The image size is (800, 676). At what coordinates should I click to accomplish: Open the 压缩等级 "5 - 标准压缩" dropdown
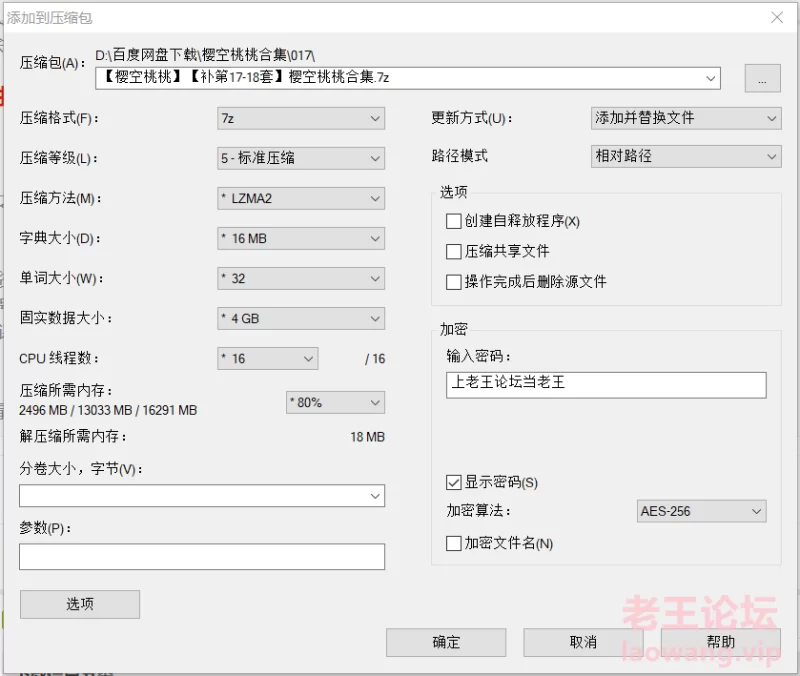pos(301,158)
